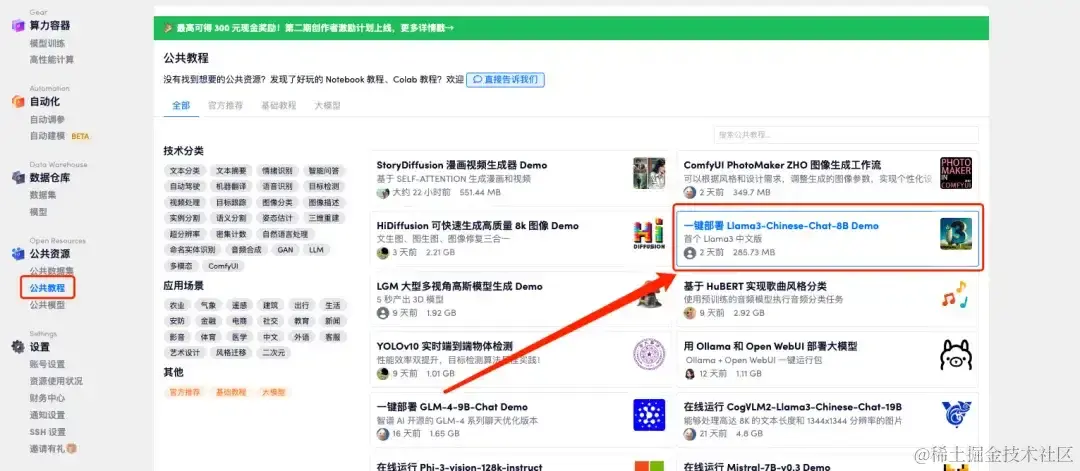Open 一键部署 Llama3-Chinese-Chat-8B Demo tutorial
Image resolution: width=1080 pixels, height=471 pixels.
pyautogui.click(x=781, y=225)
